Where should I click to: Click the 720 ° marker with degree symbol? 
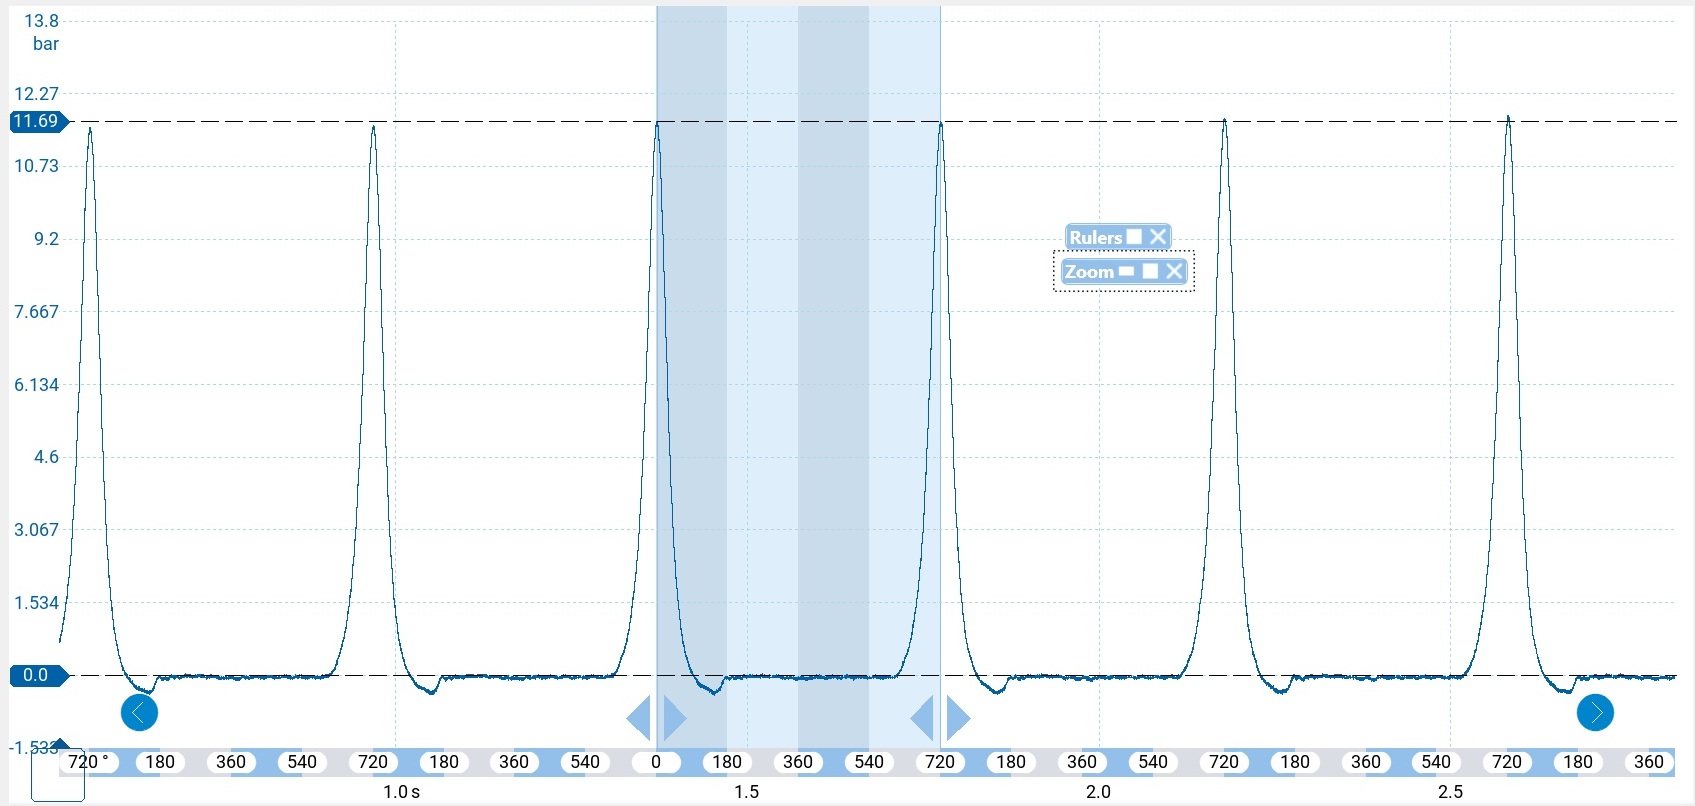point(88,762)
